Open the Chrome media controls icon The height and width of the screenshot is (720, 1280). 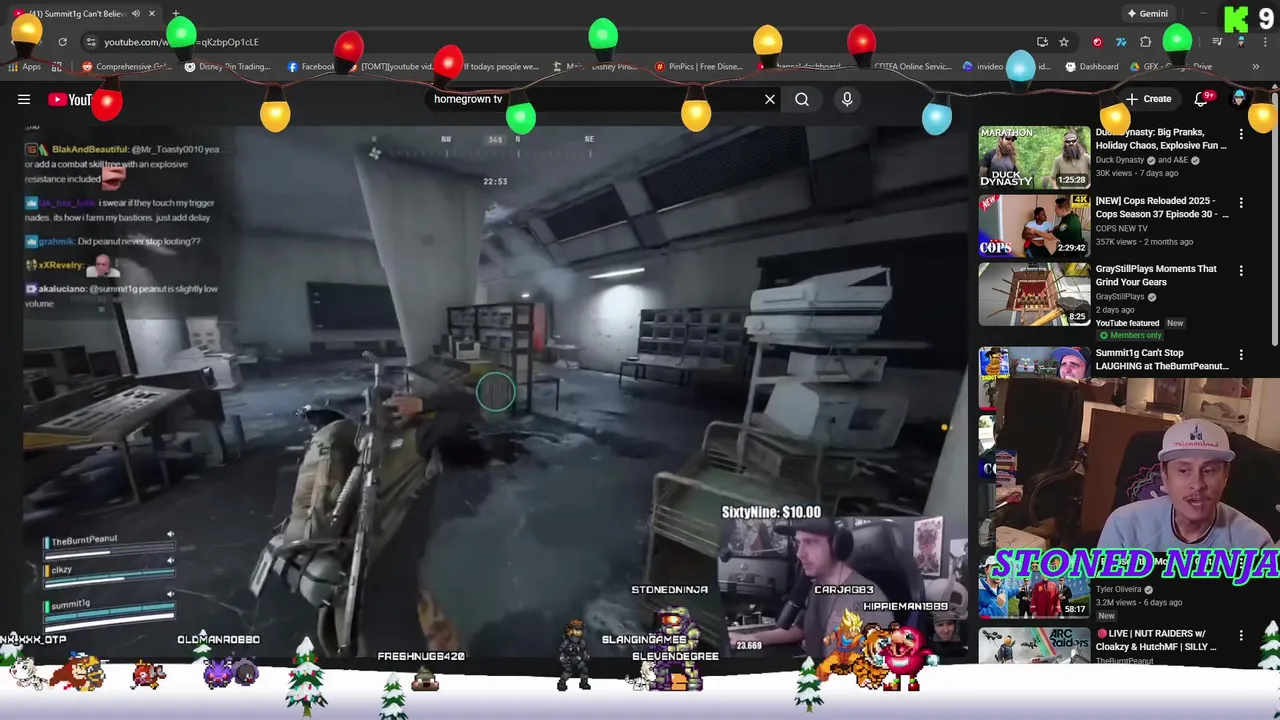click(1217, 42)
